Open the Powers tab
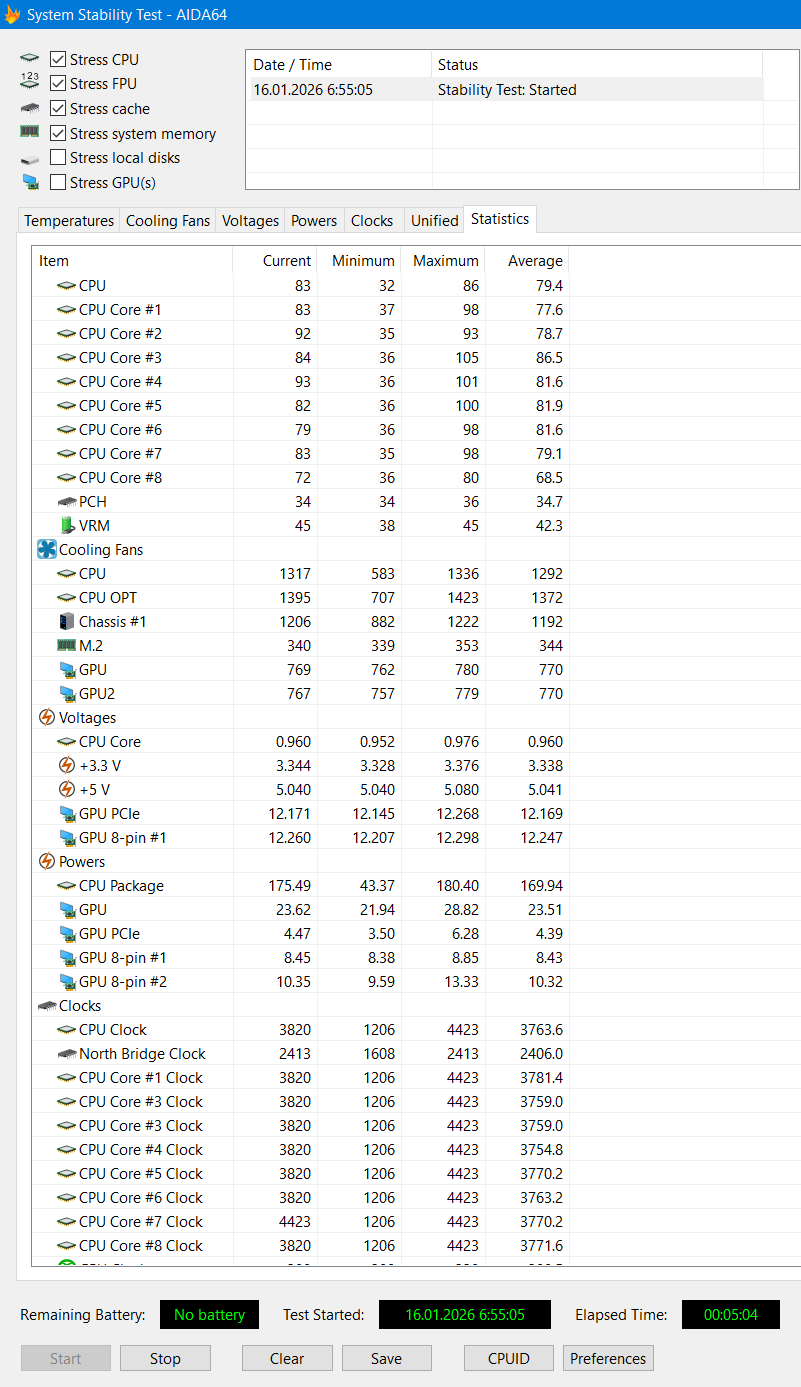Screen dimensions: 801x1387 coord(314,220)
